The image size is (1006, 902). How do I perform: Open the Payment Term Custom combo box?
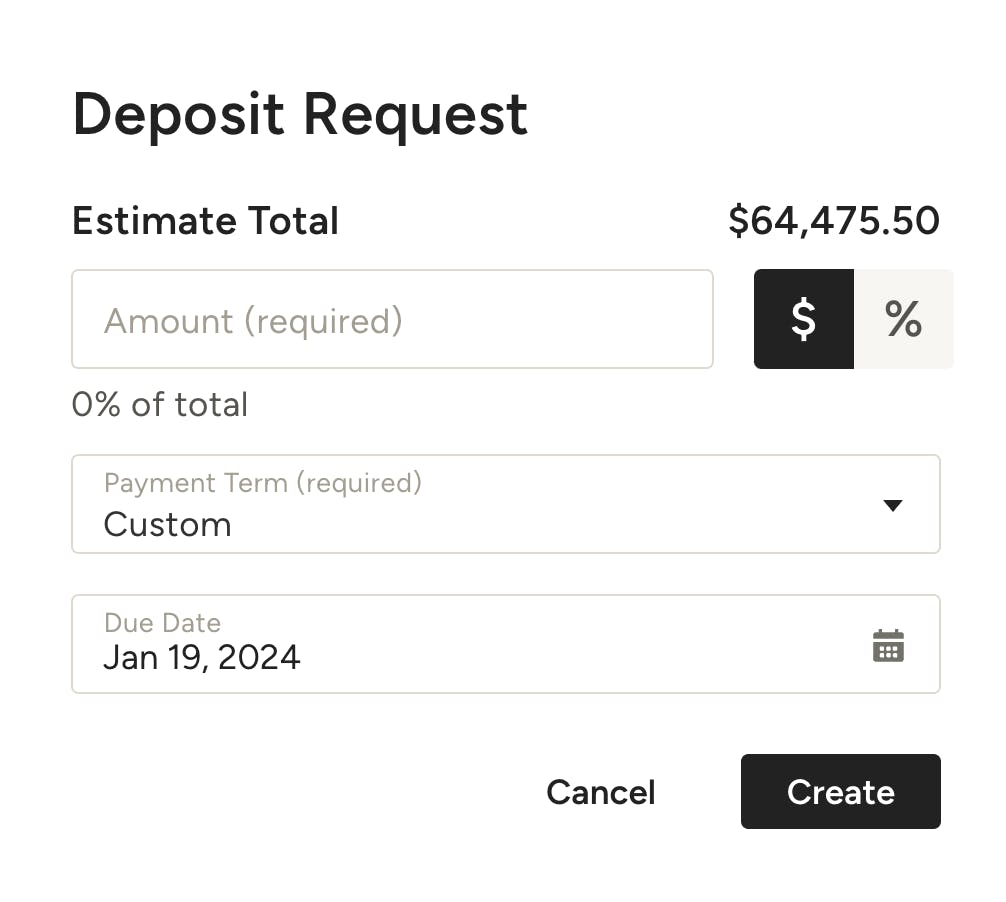[506, 504]
